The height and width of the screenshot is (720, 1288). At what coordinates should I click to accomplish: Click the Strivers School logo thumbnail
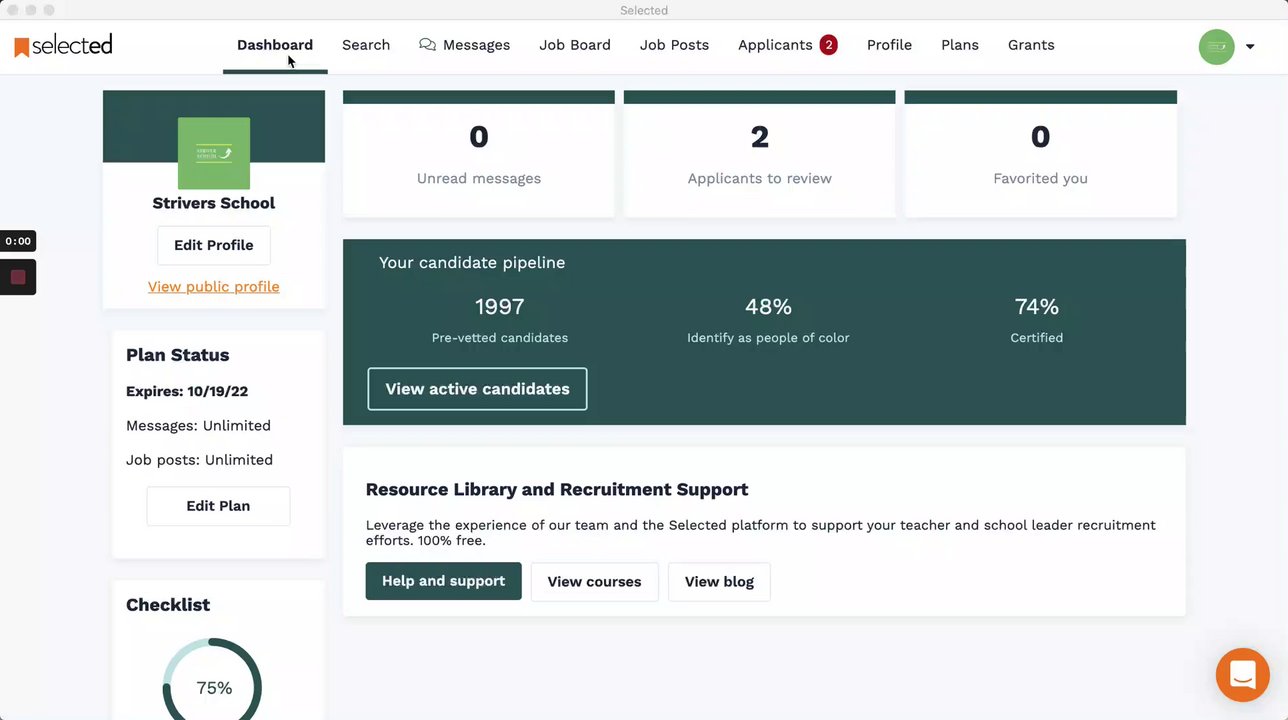214,153
